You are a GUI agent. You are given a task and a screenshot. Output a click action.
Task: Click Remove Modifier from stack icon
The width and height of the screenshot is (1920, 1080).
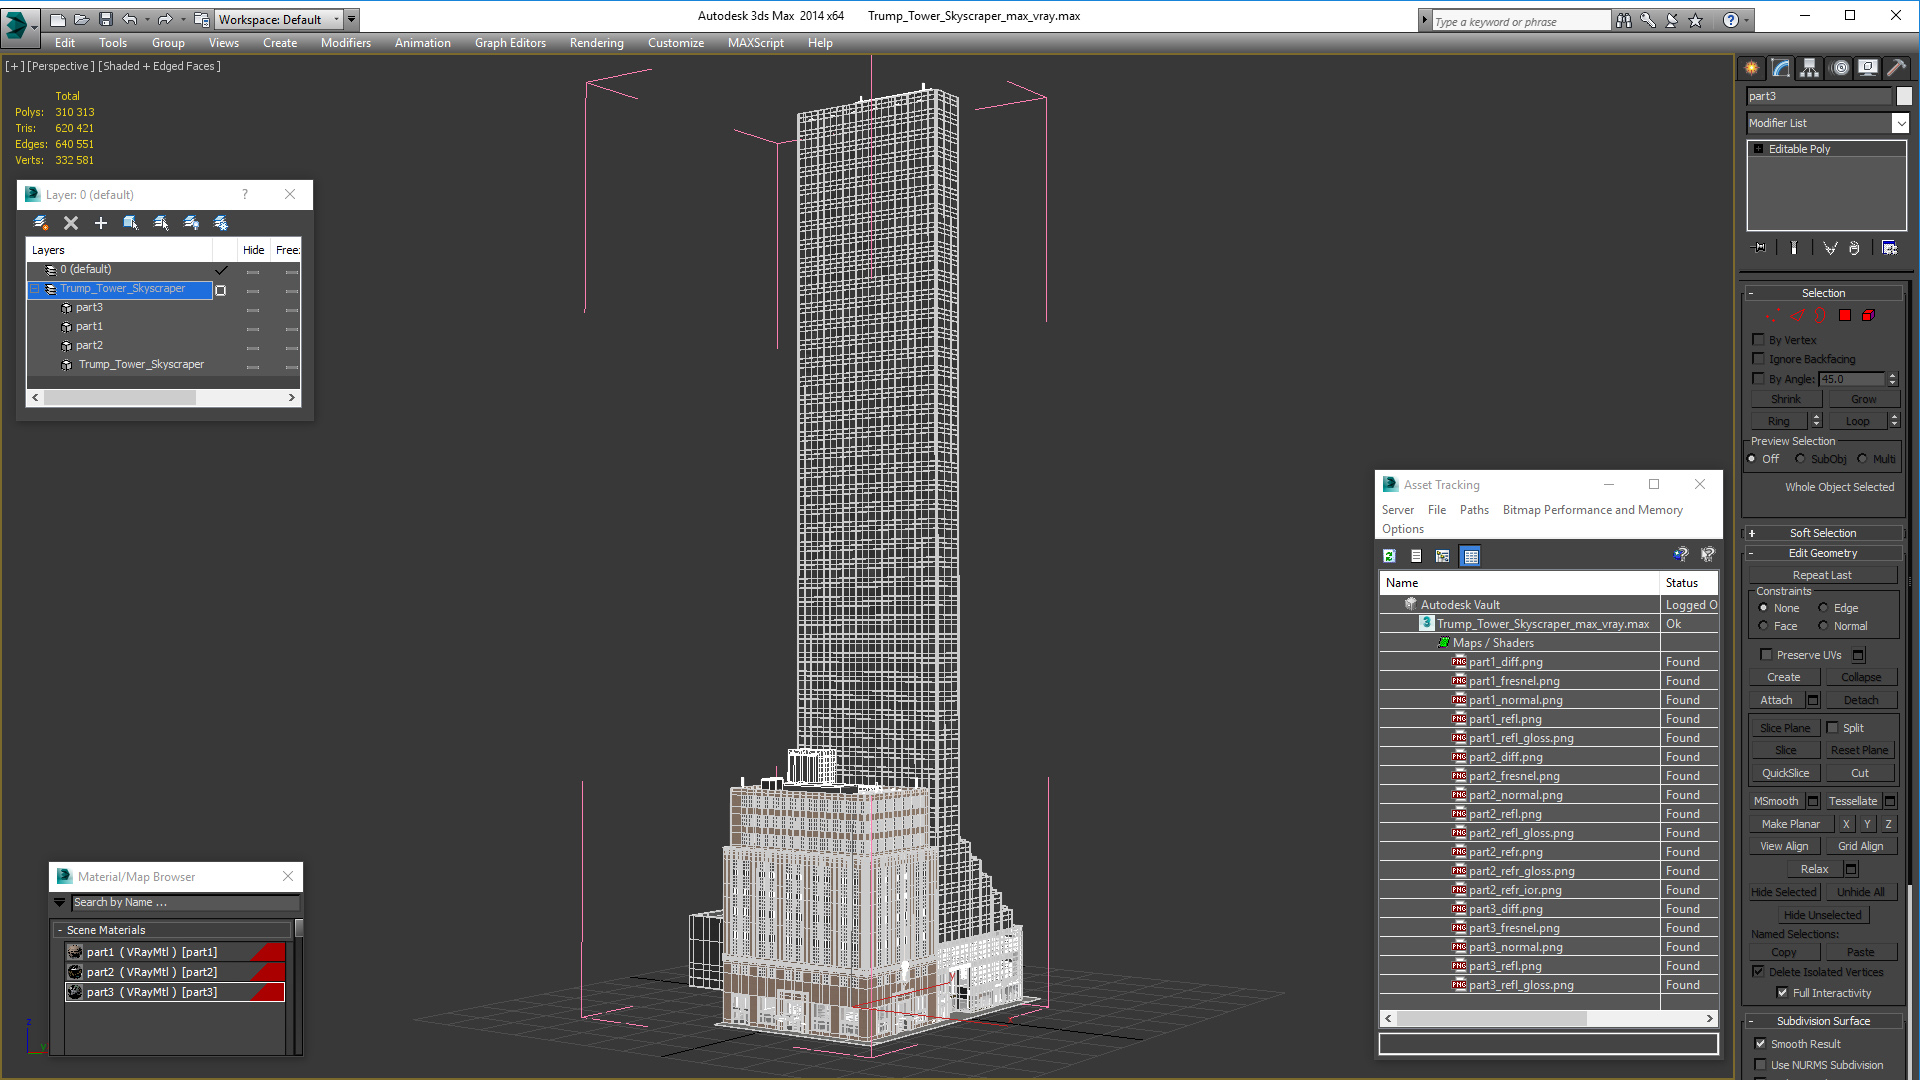click(x=1854, y=248)
